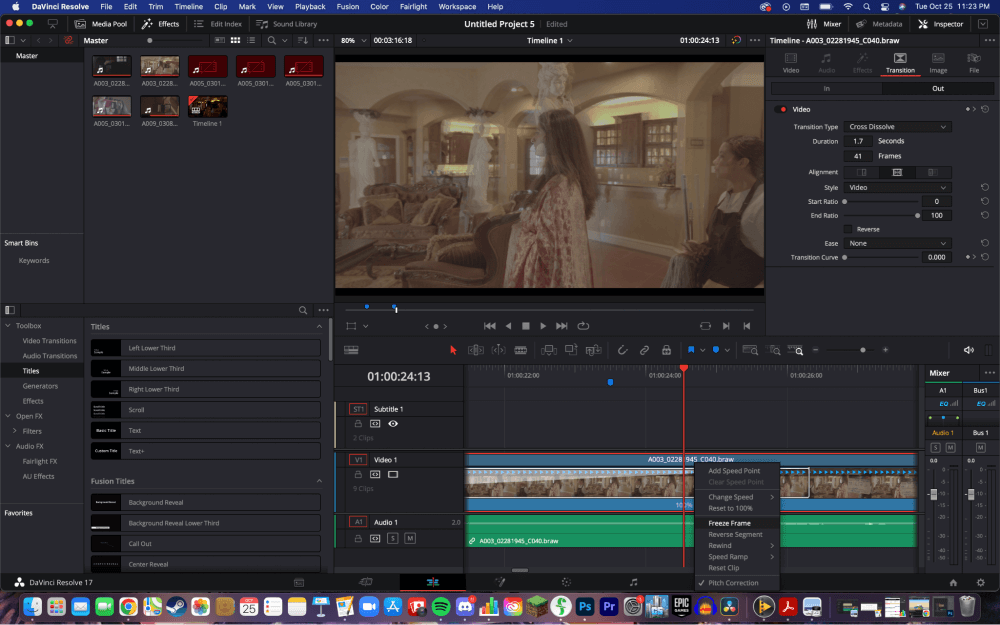This screenshot has width=1000, height=625.
Task: Click the Insert Clip icon
Action: 548,350
